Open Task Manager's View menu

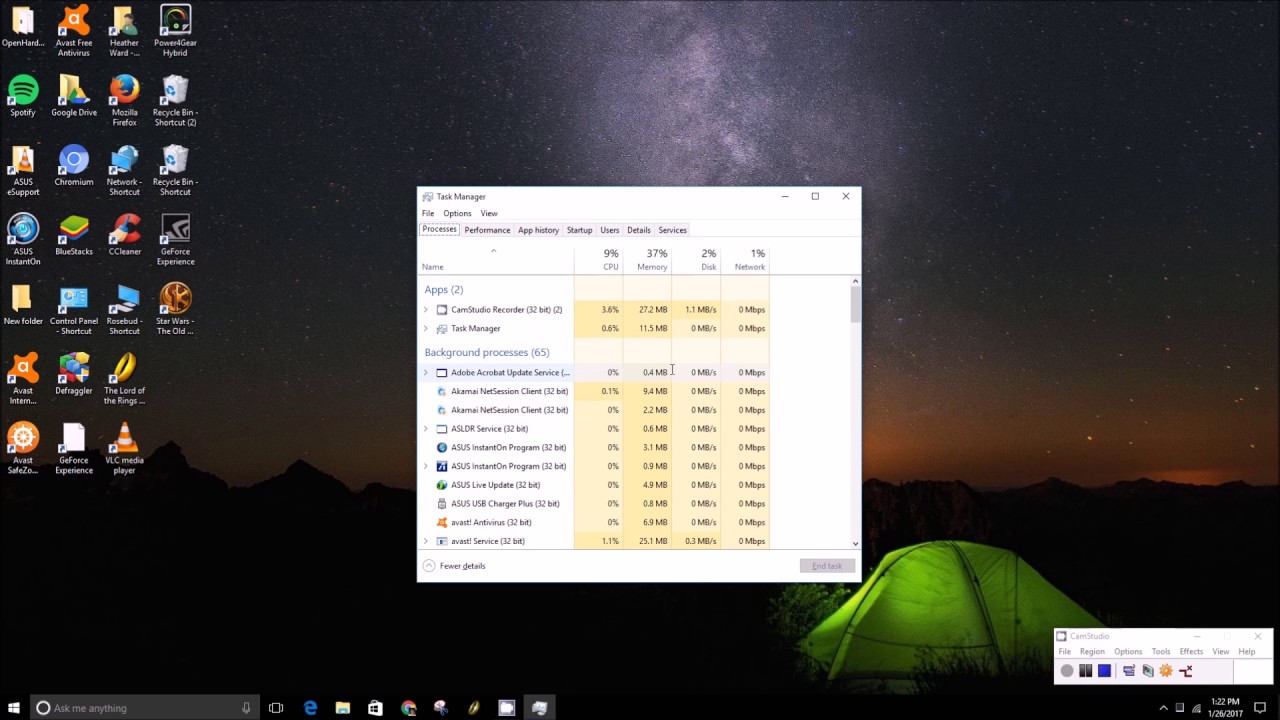point(489,213)
